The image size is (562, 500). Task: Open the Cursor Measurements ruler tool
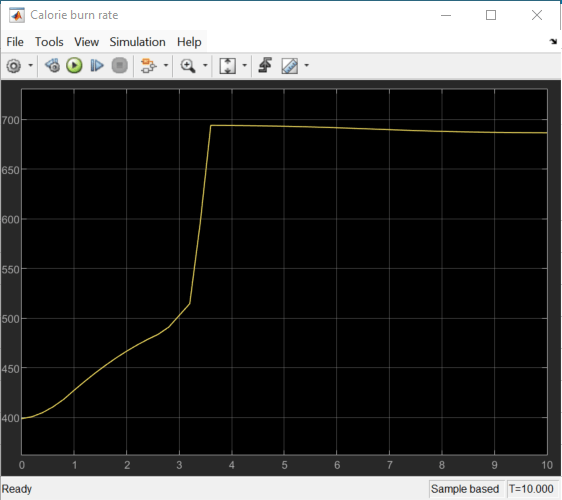[290, 66]
